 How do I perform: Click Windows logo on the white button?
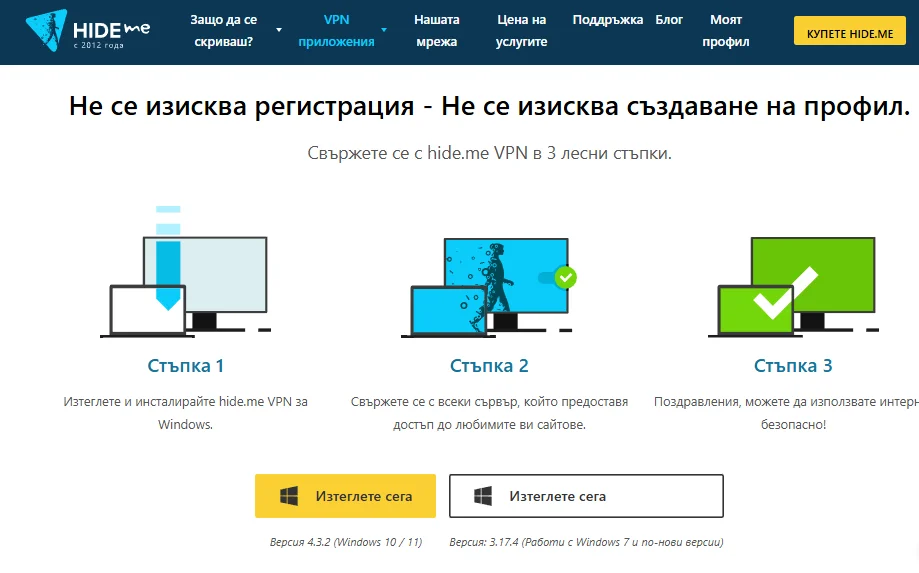[483, 496]
